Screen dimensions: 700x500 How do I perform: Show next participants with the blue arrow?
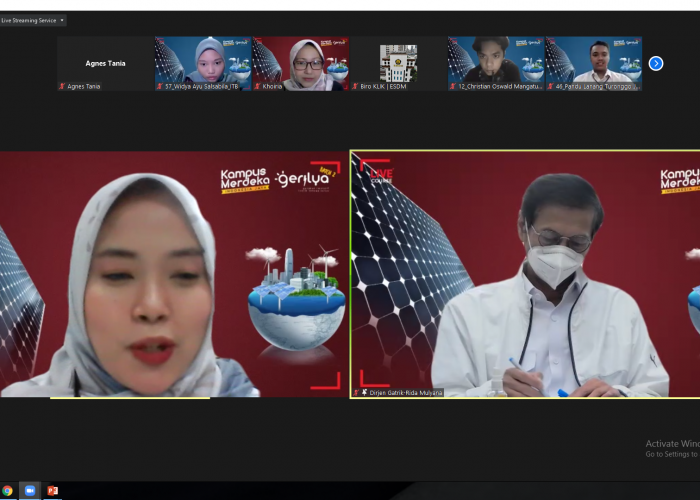click(655, 63)
